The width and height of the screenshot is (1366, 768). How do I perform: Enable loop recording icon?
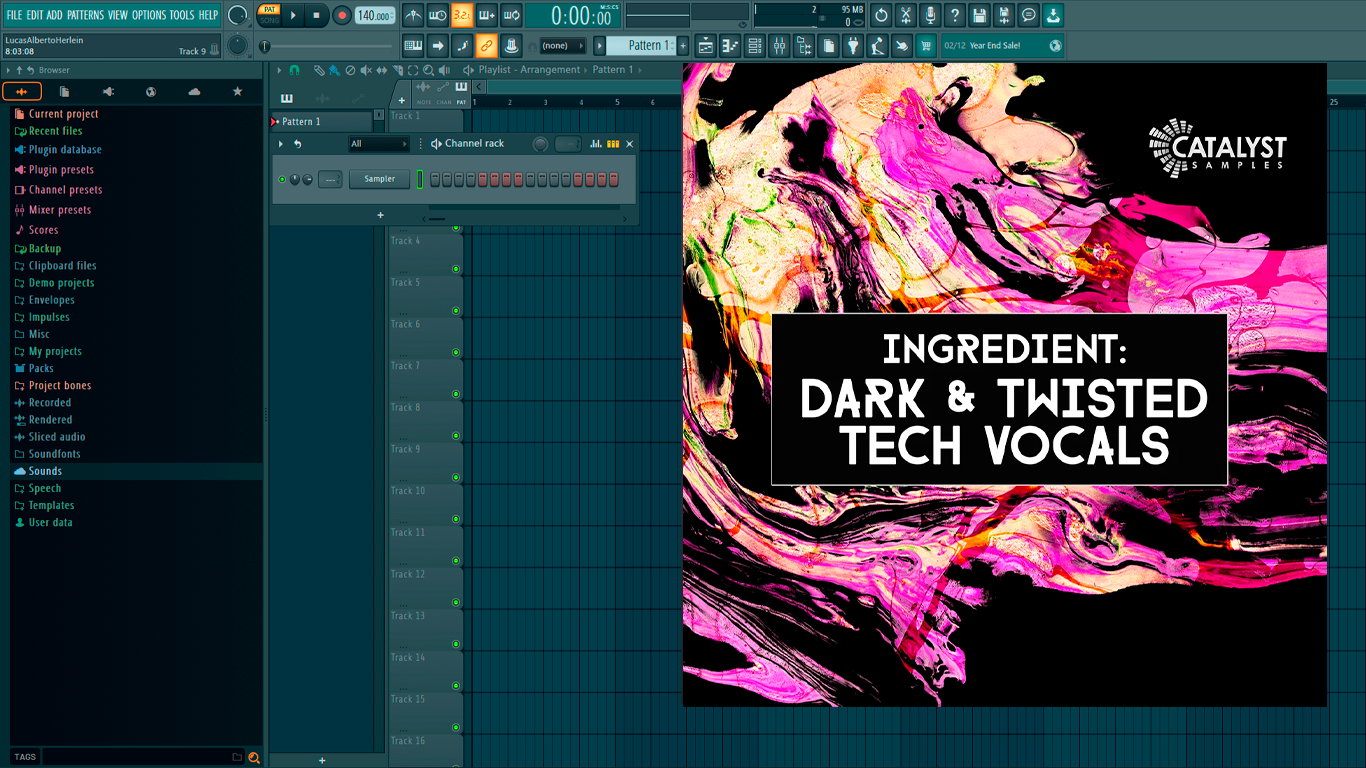[511, 15]
